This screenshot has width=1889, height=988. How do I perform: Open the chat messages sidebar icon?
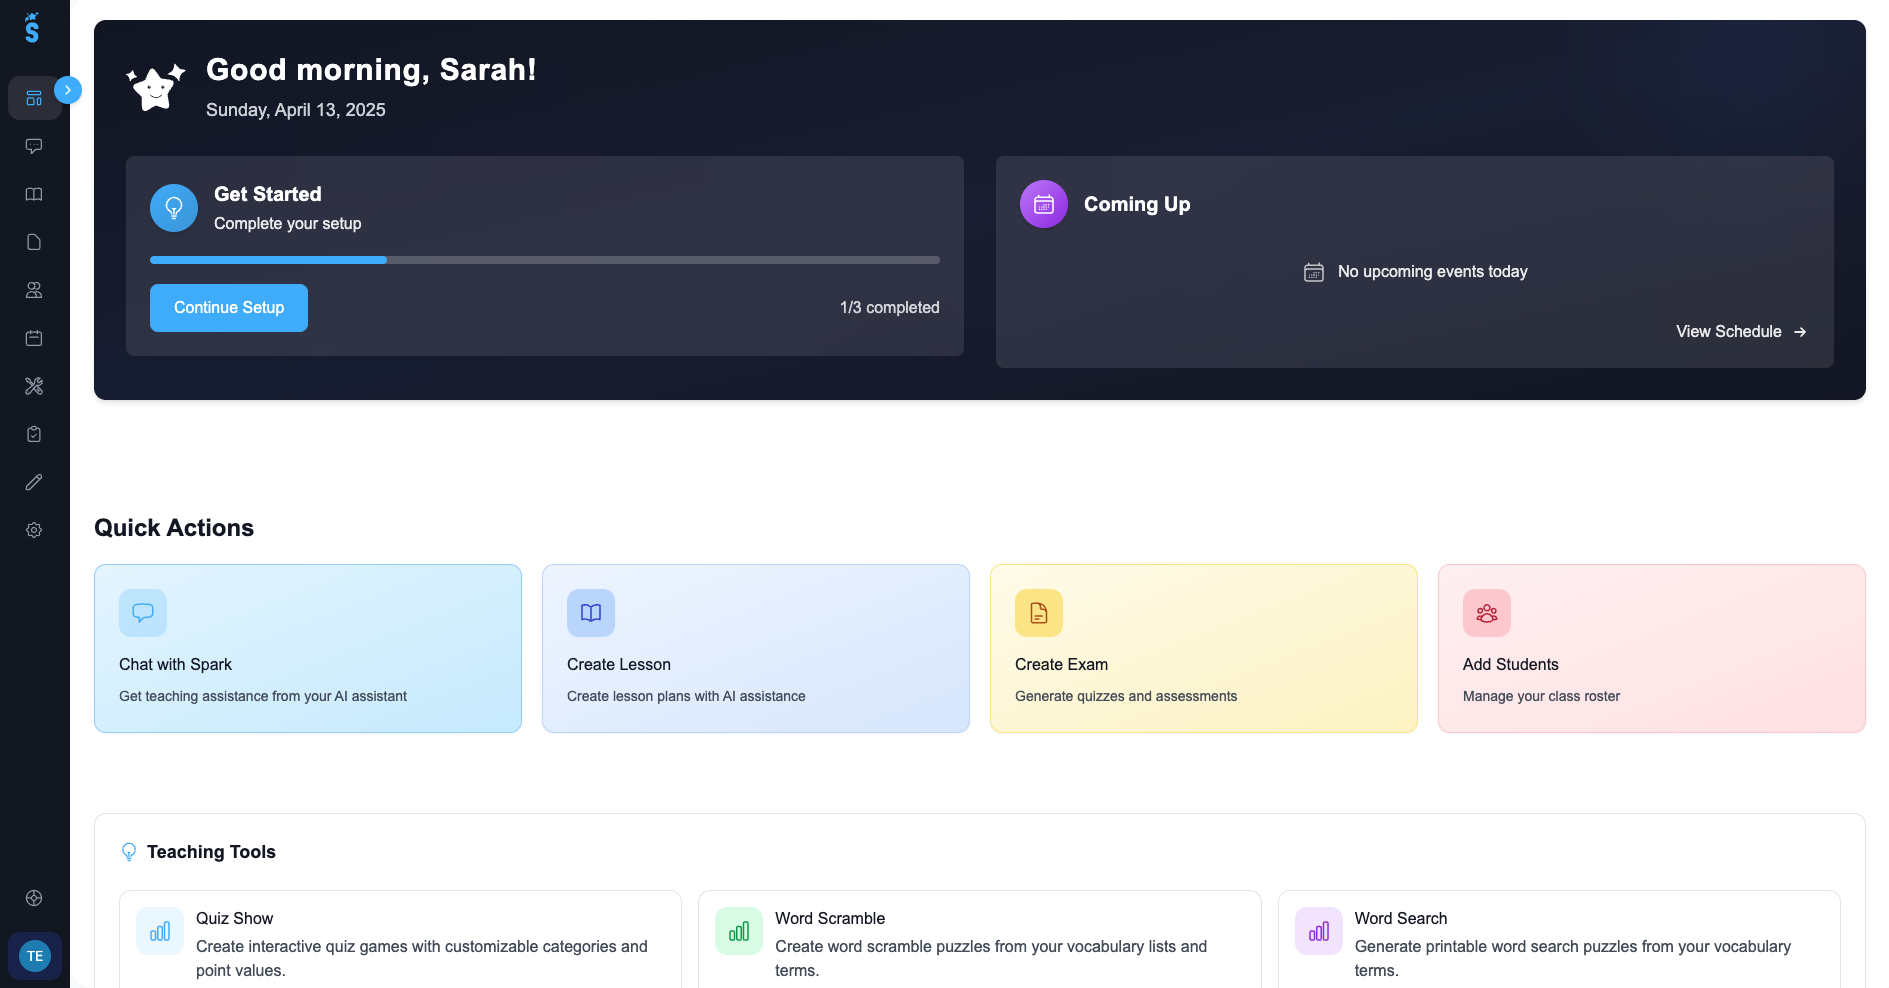pos(34,145)
